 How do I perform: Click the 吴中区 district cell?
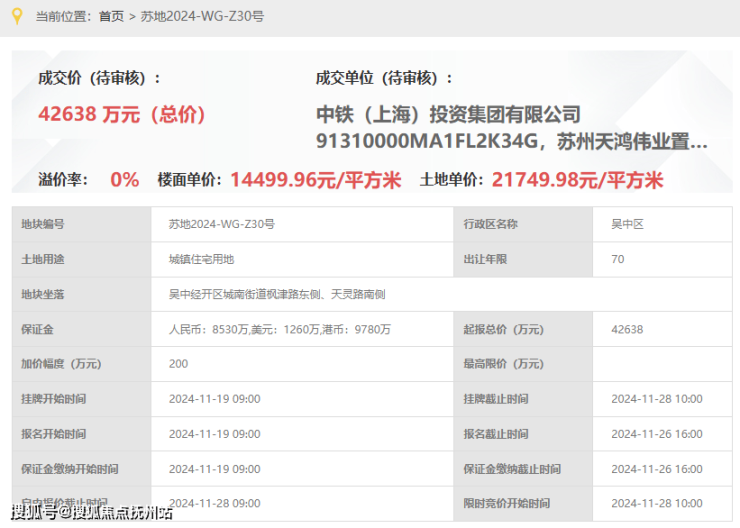click(x=628, y=224)
